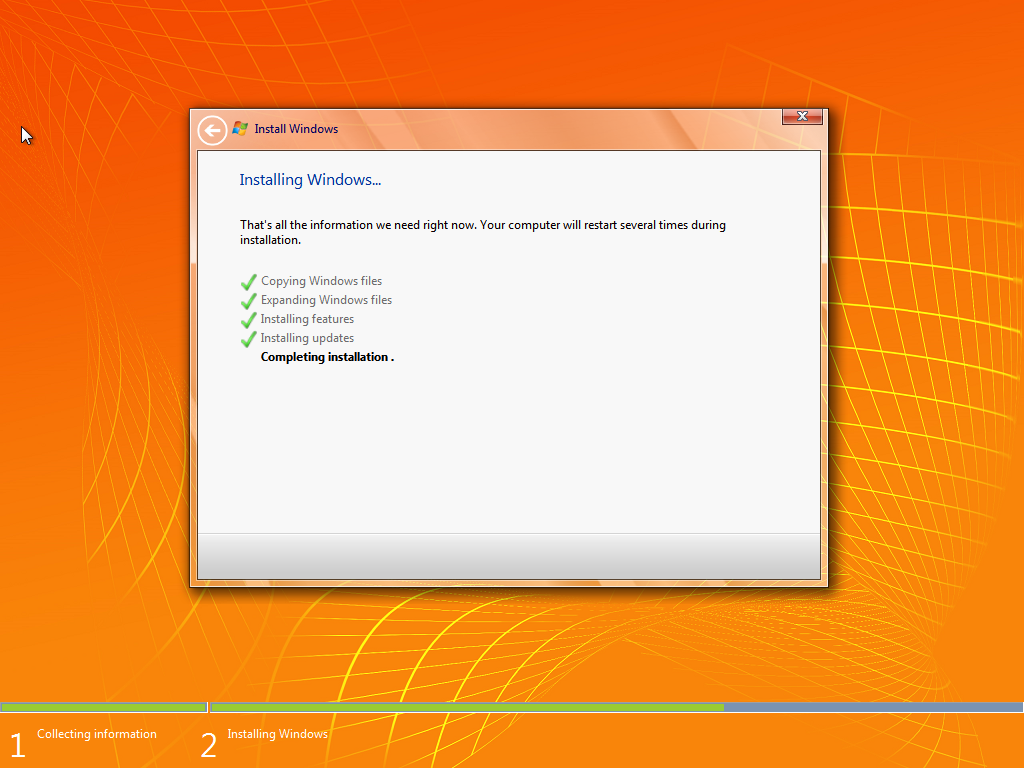
Task: Click the 'Collecting information' stage label
Action: click(x=97, y=734)
